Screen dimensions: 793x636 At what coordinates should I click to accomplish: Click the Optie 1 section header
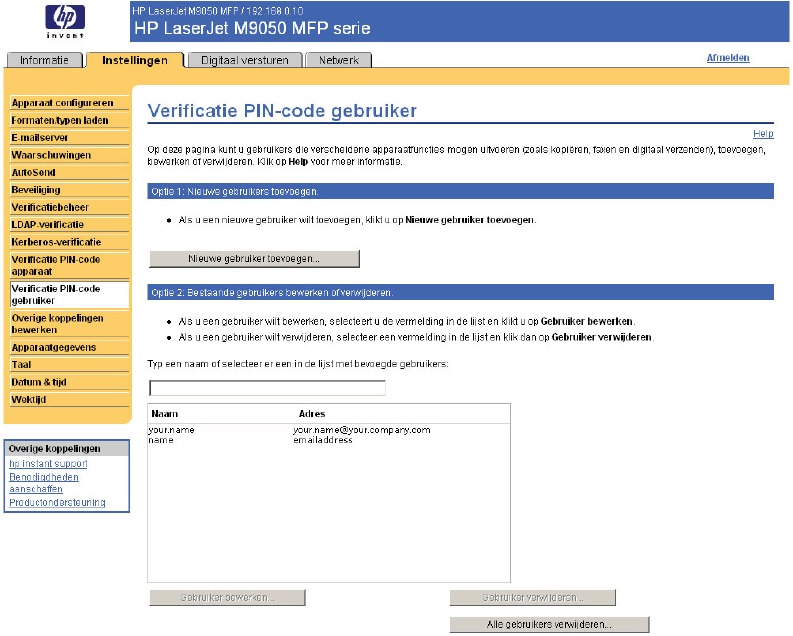coord(461,192)
